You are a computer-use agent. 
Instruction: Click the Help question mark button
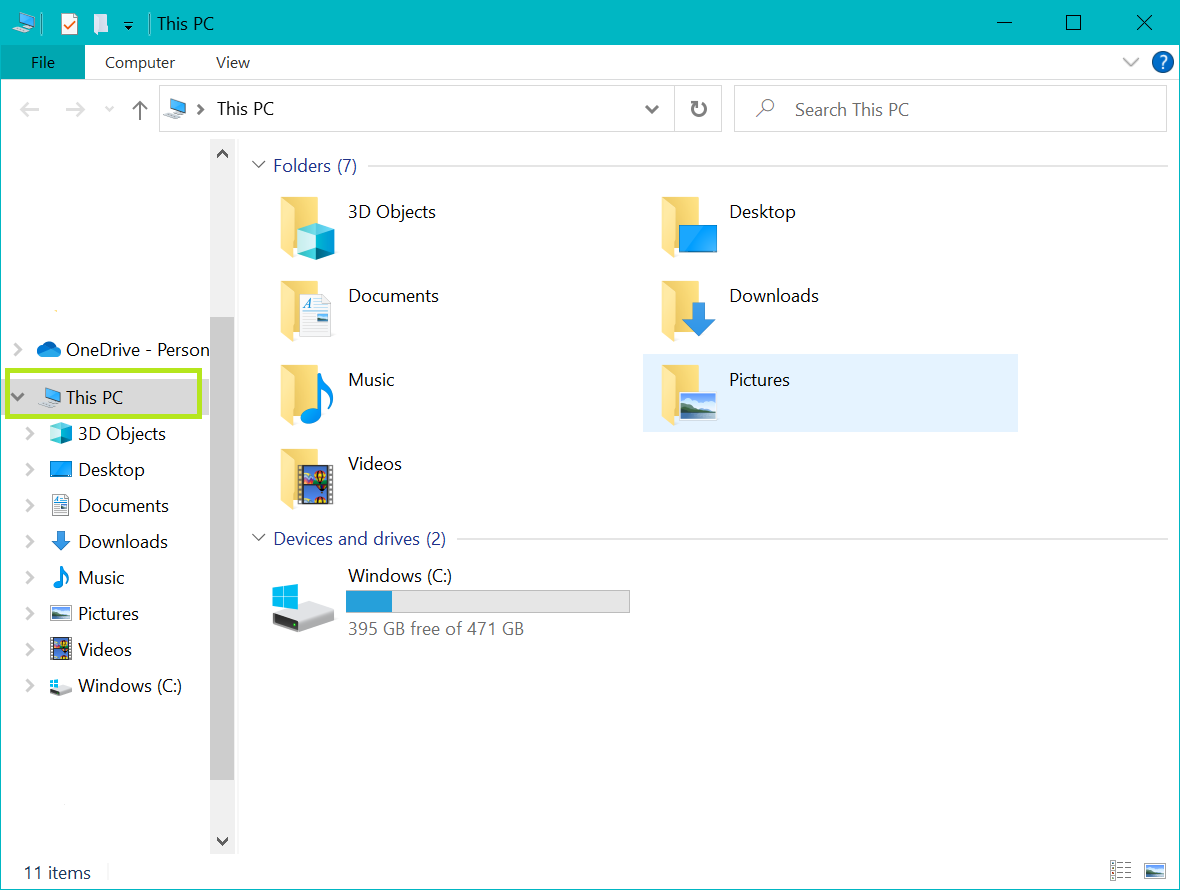point(1162,62)
